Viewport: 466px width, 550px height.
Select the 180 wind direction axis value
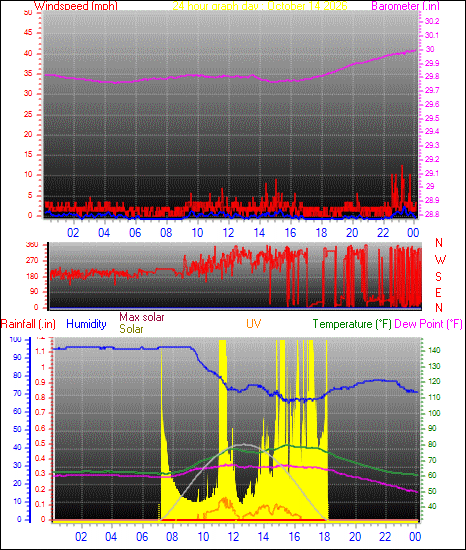point(32,276)
